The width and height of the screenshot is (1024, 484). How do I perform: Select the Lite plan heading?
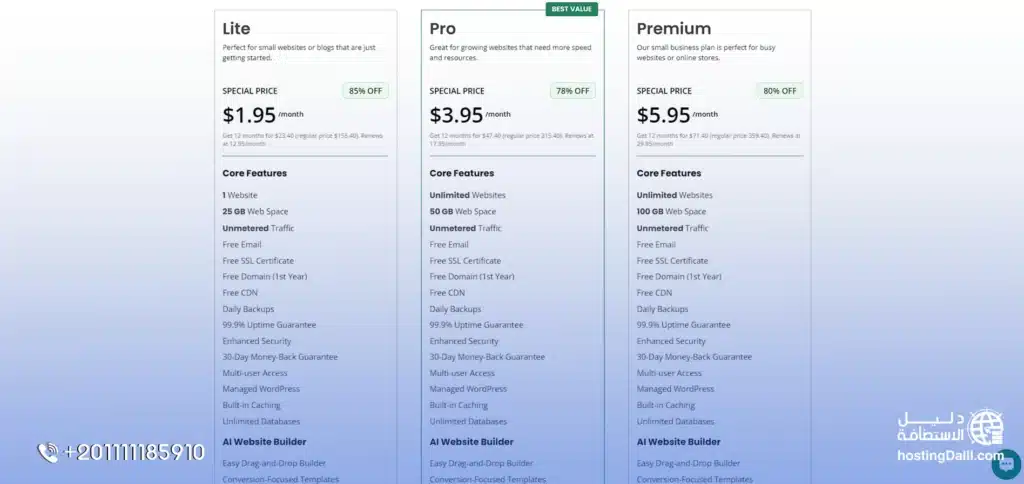pos(237,29)
